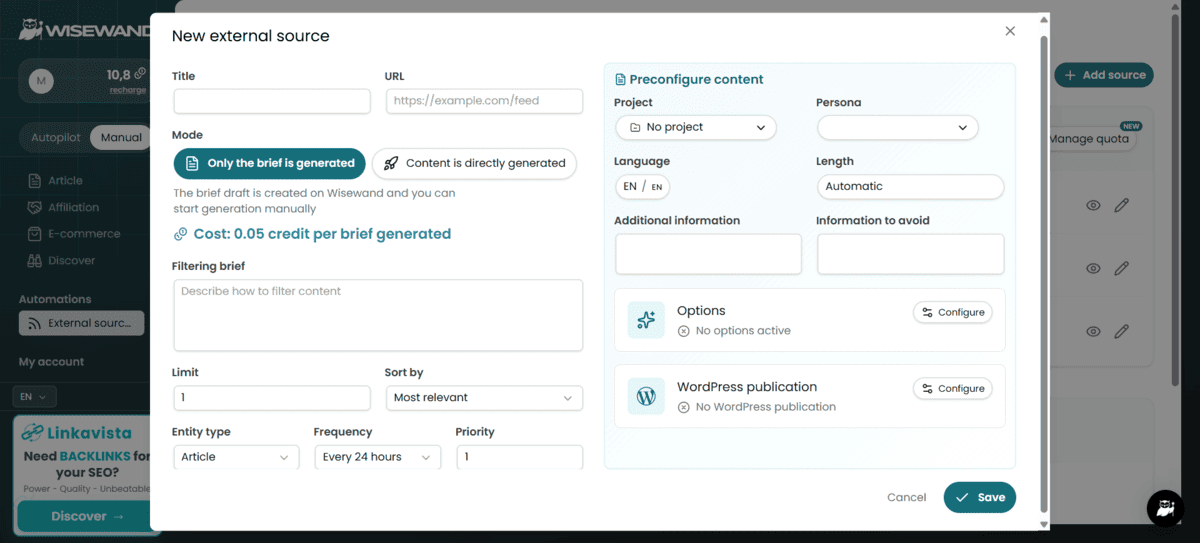
Task: Configure the Options section
Action: click(x=953, y=312)
